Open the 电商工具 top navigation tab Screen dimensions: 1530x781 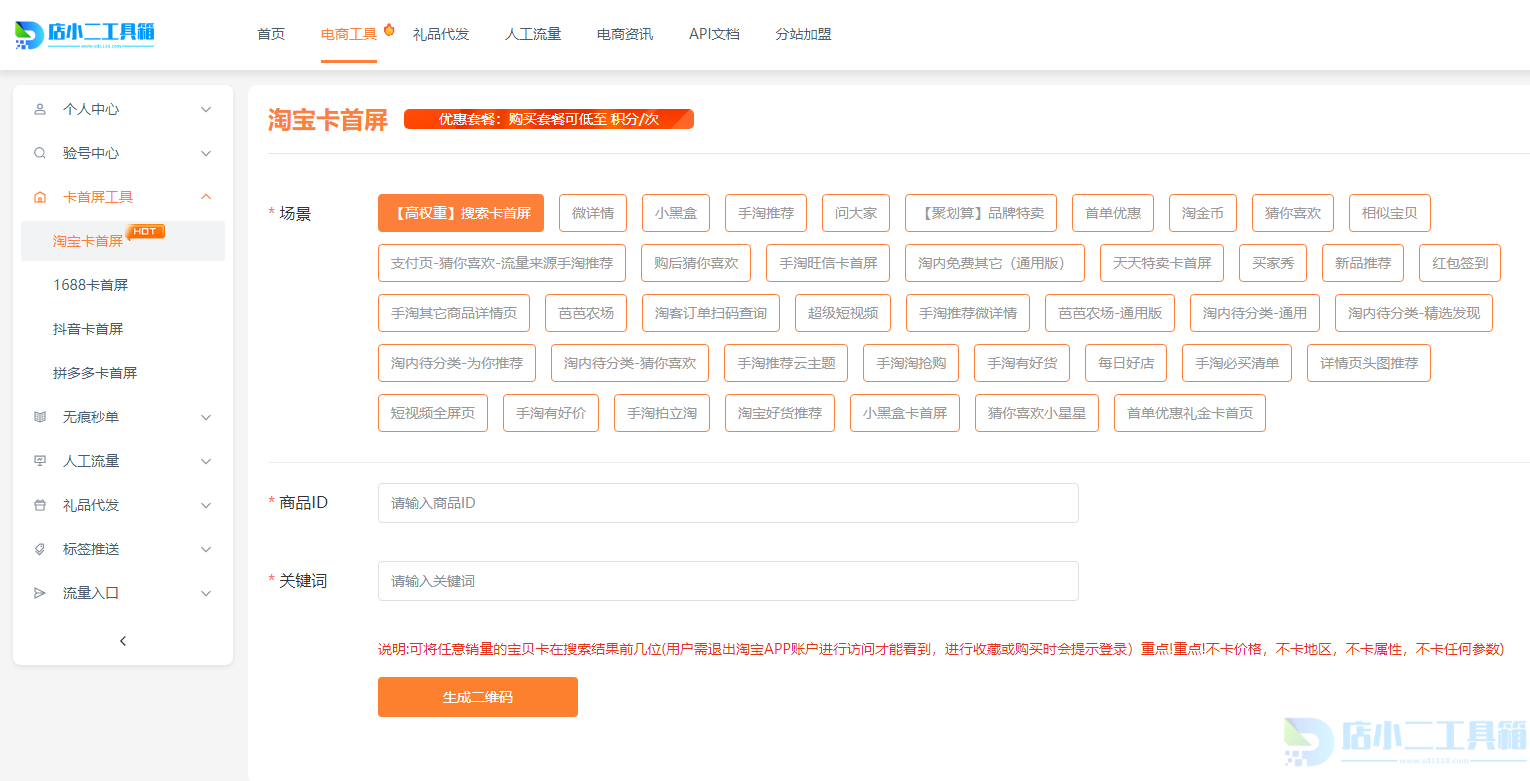[349, 34]
